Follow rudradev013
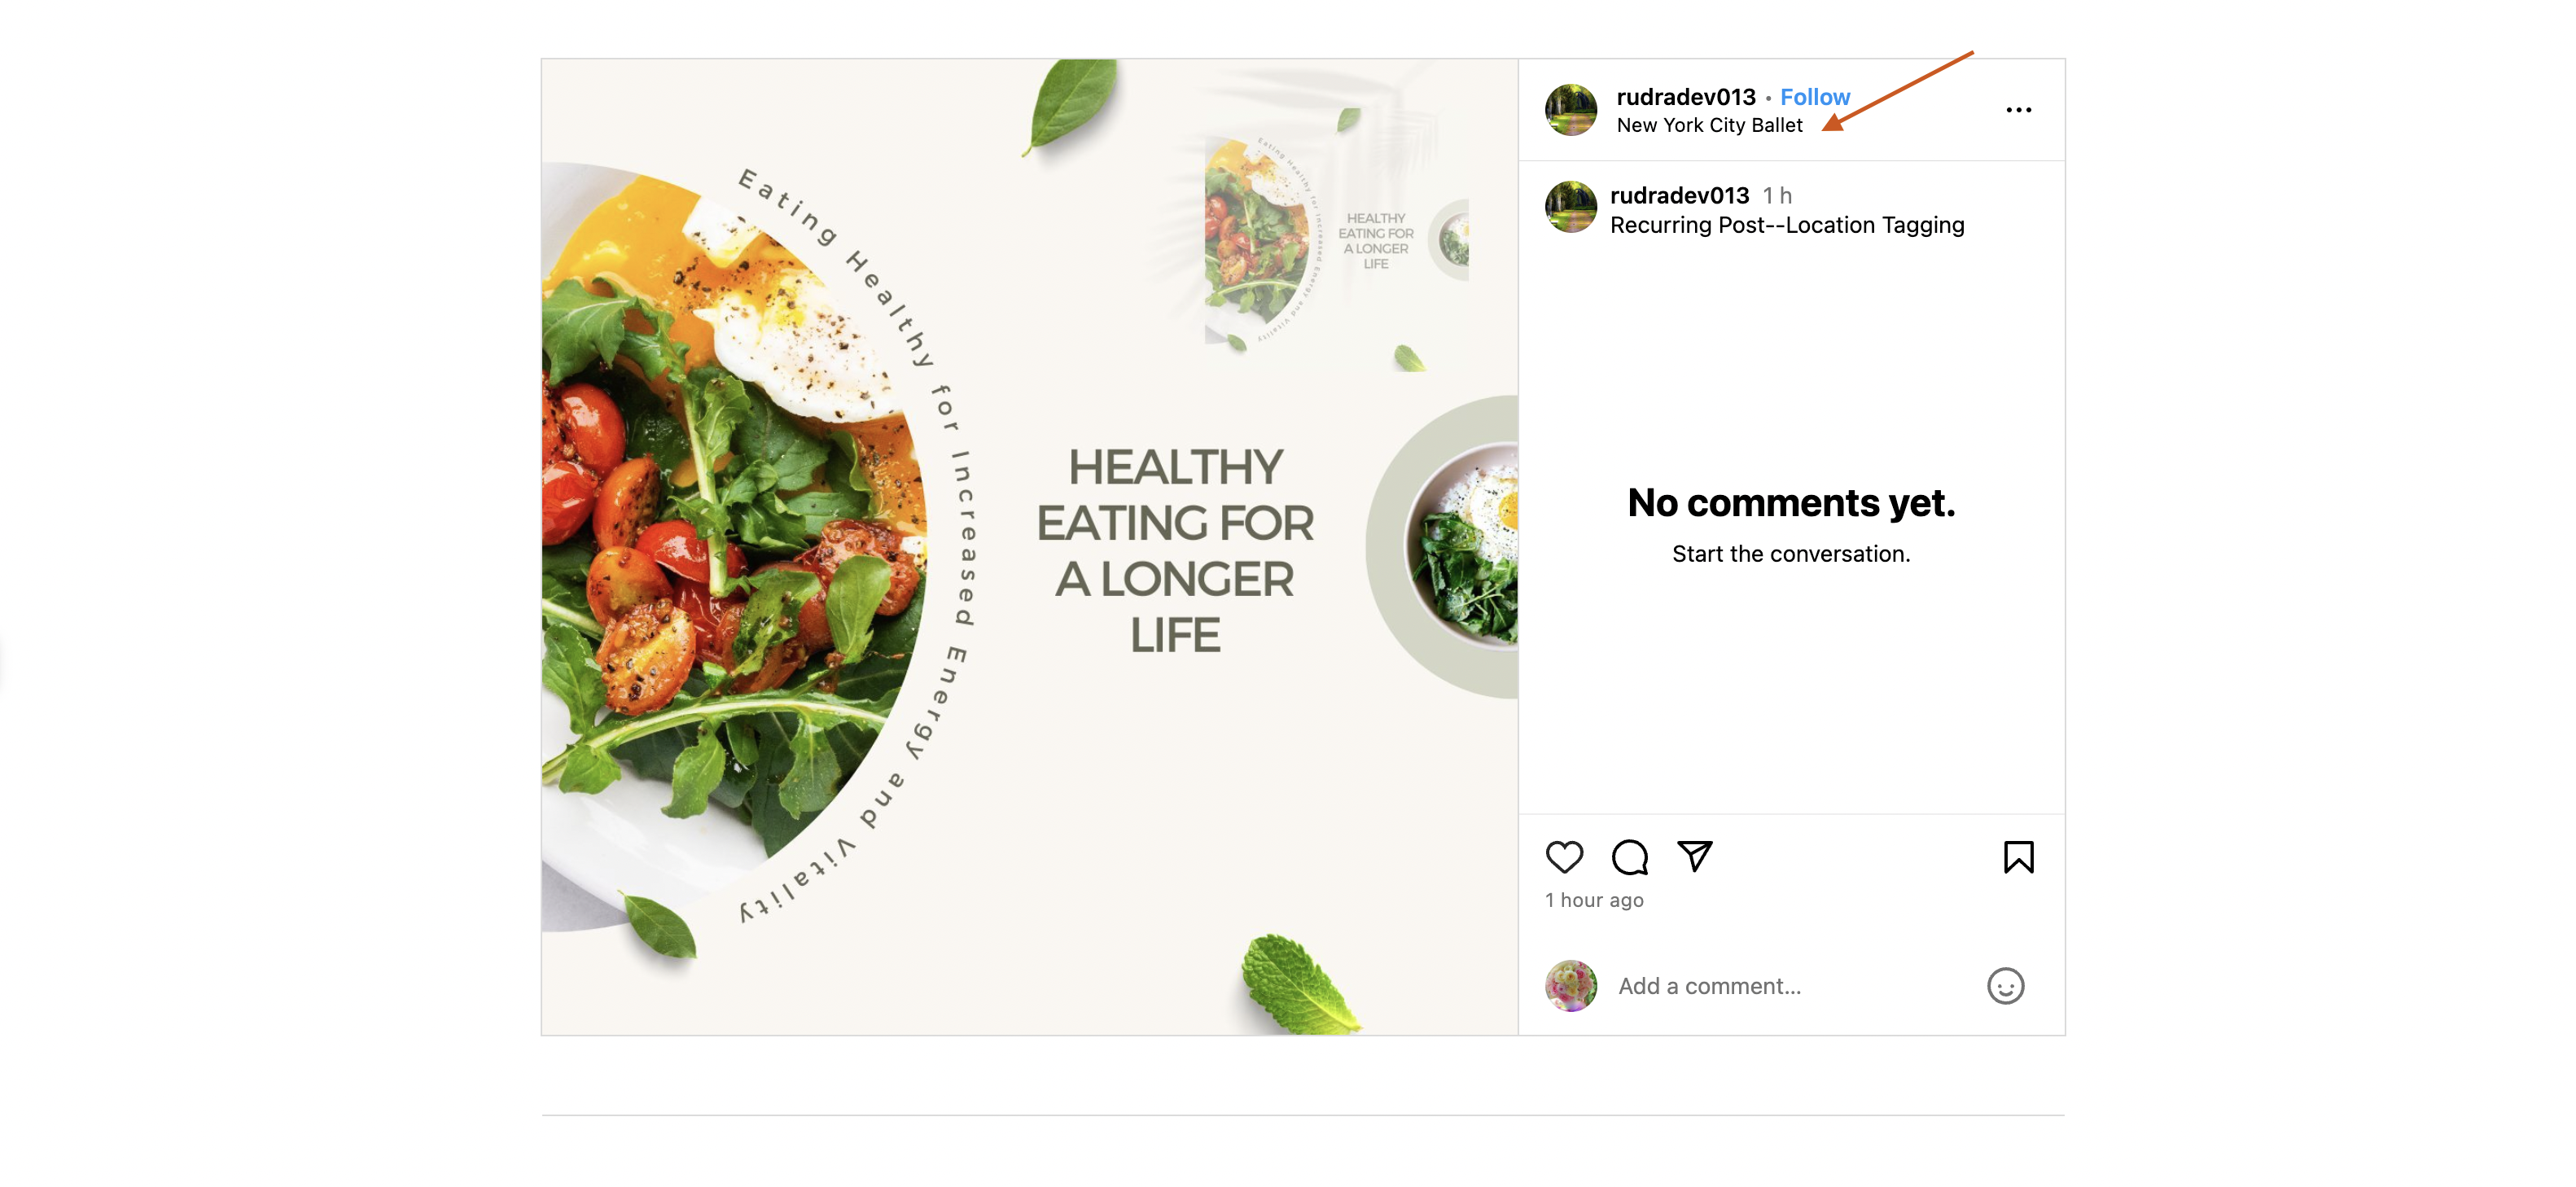2576x1187 pixels. click(x=1815, y=97)
